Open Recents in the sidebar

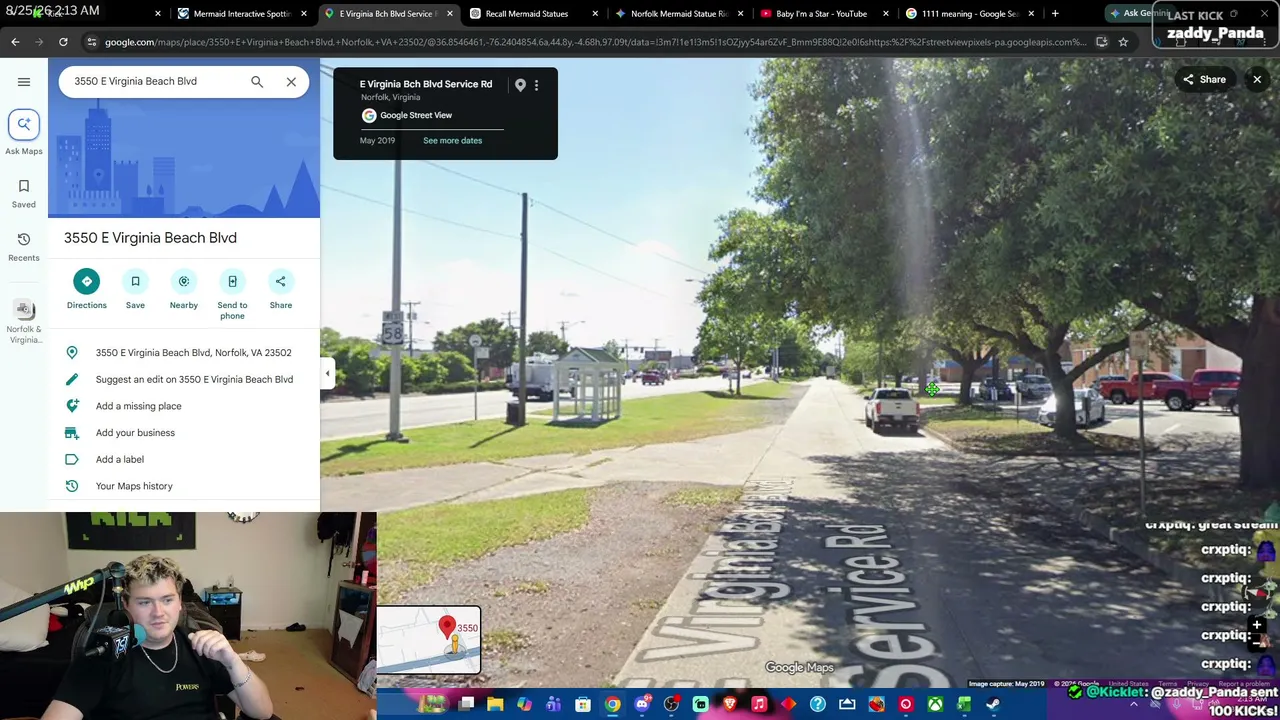pyautogui.click(x=24, y=247)
